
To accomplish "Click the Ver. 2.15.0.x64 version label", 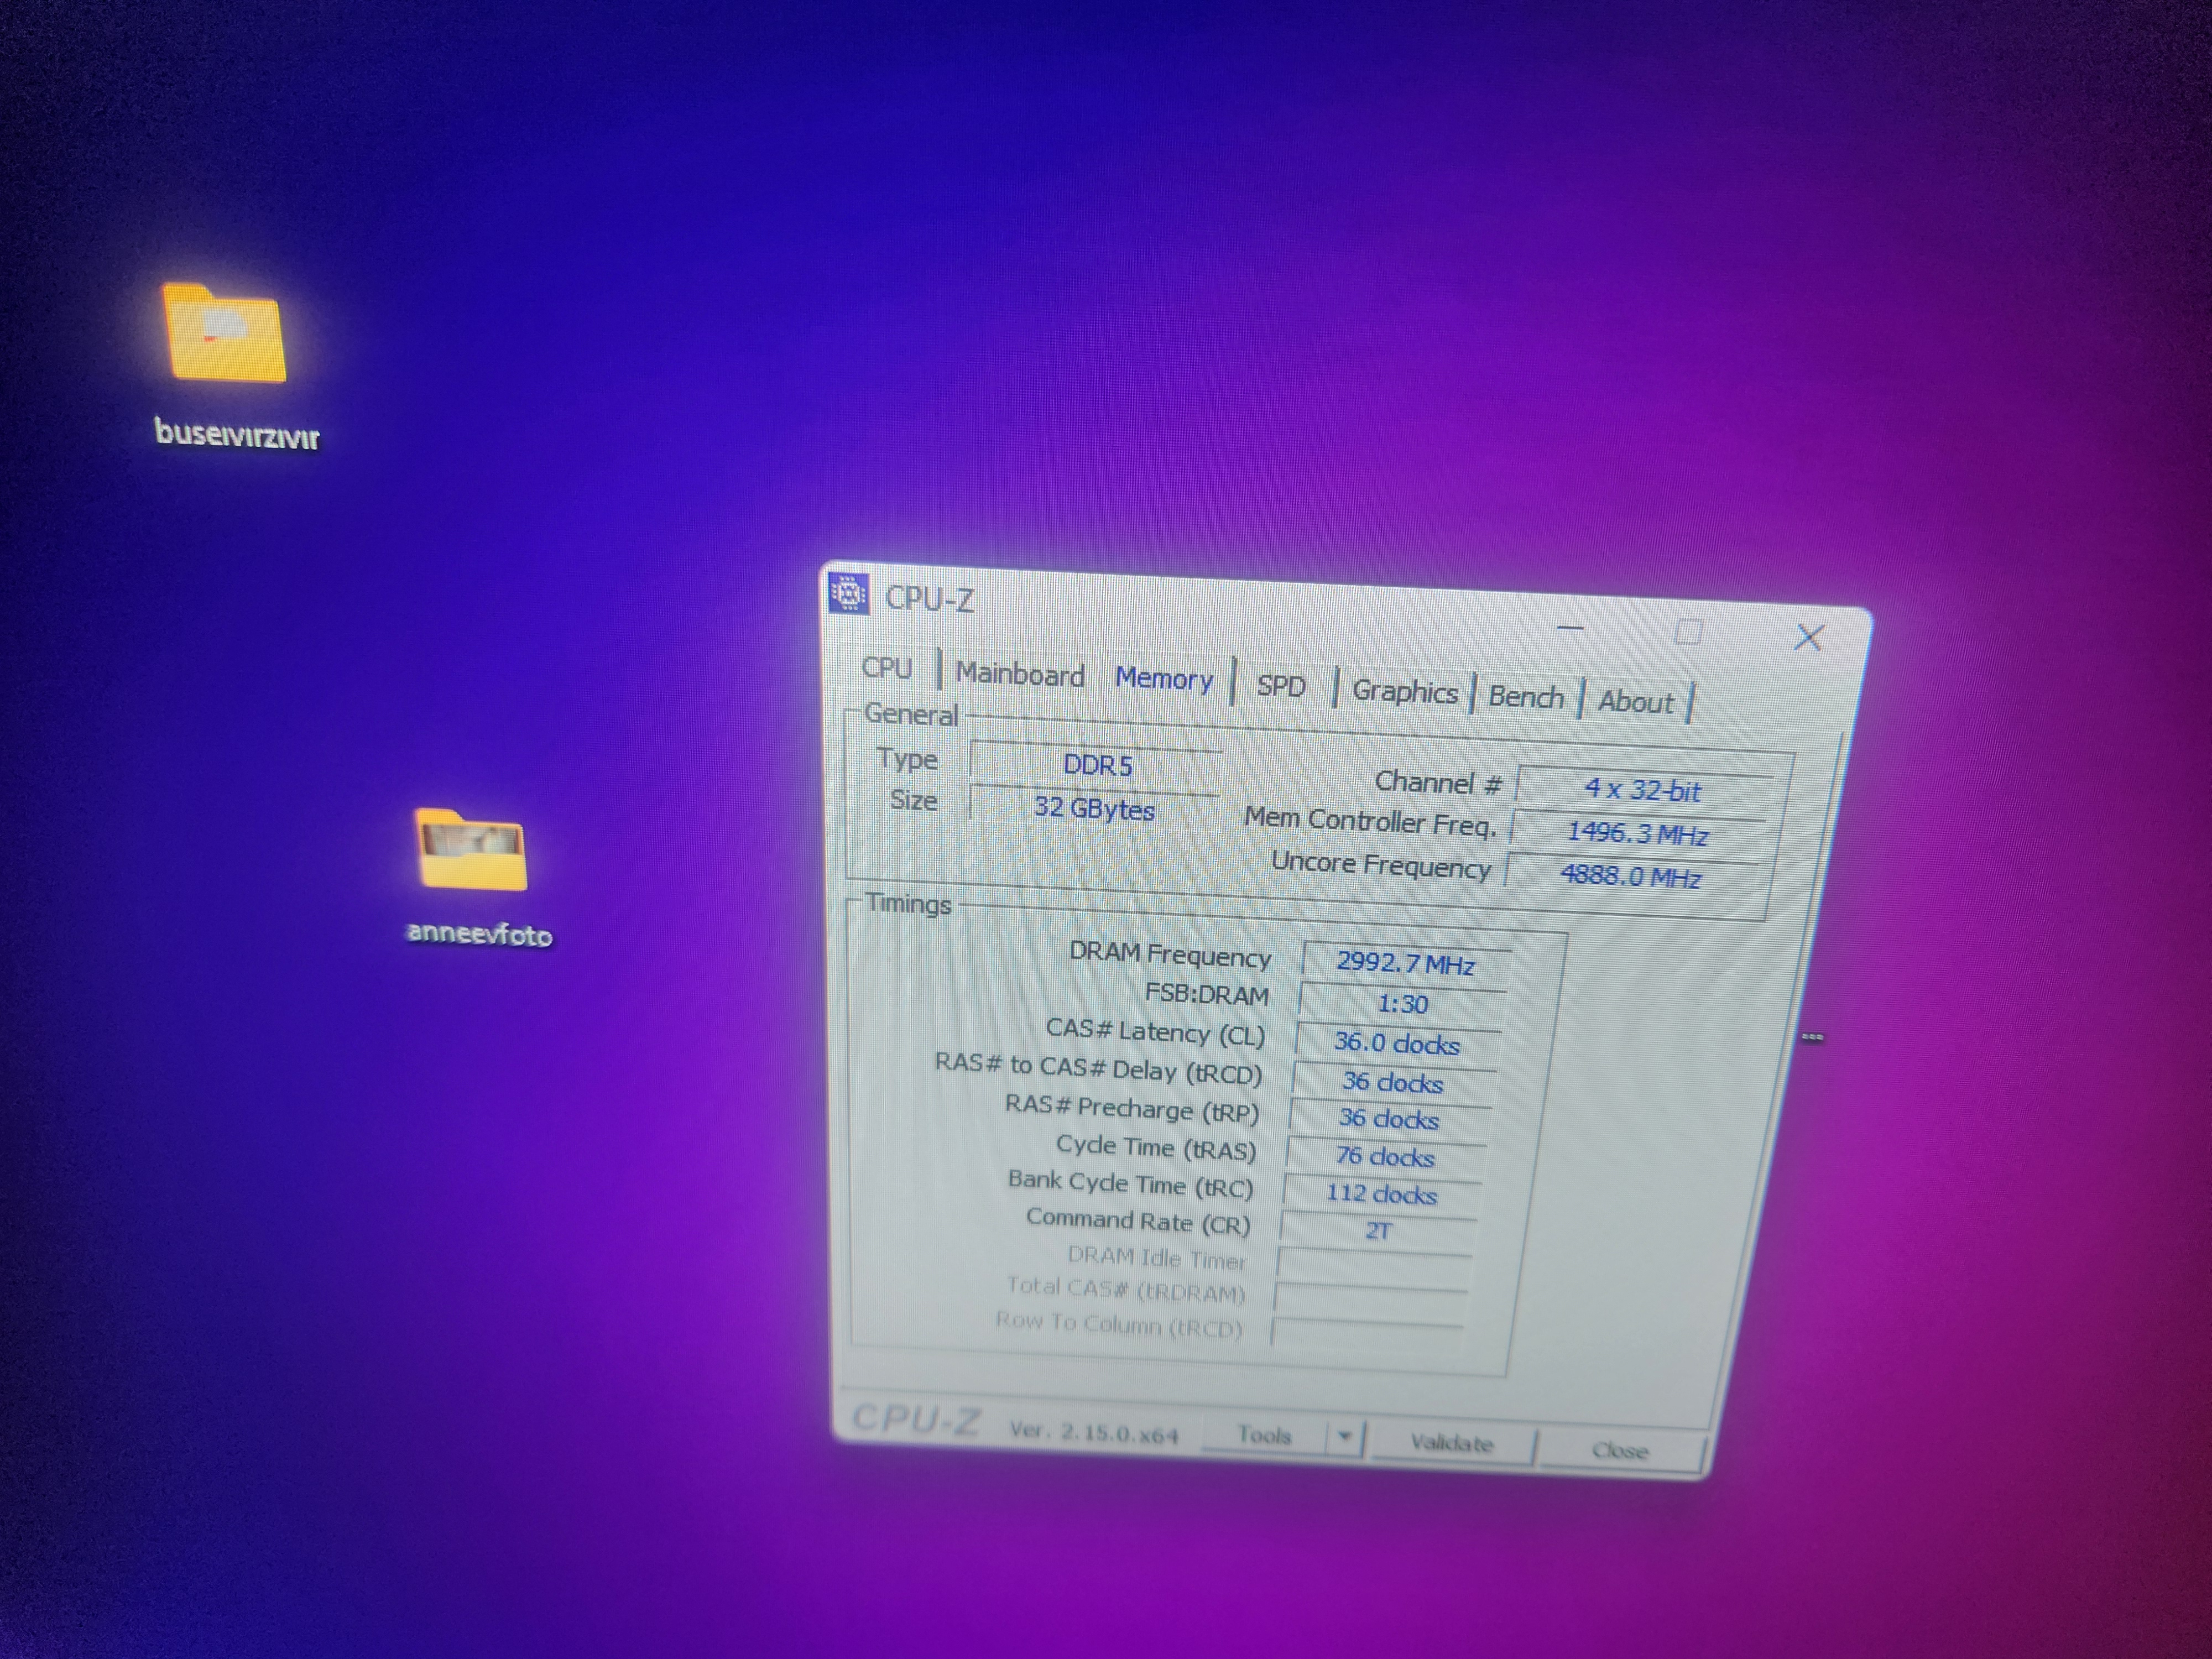I will point(1094,1433).
